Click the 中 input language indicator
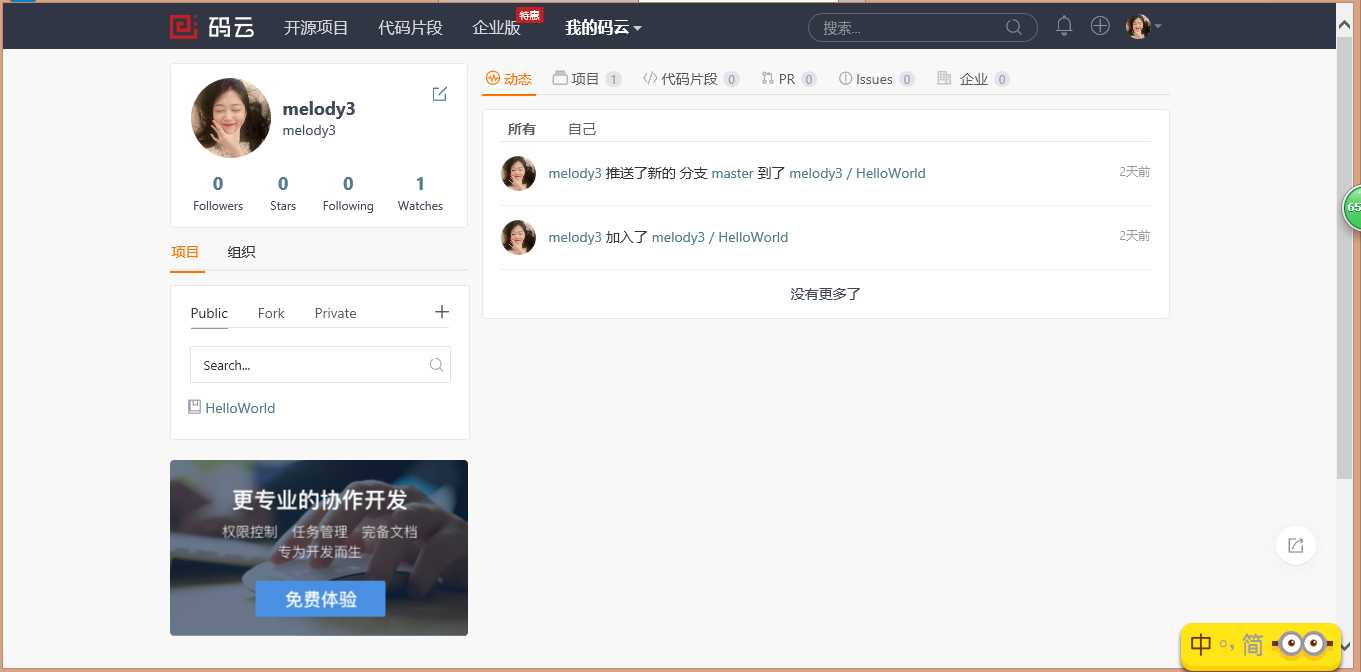 coord(1202,645)
